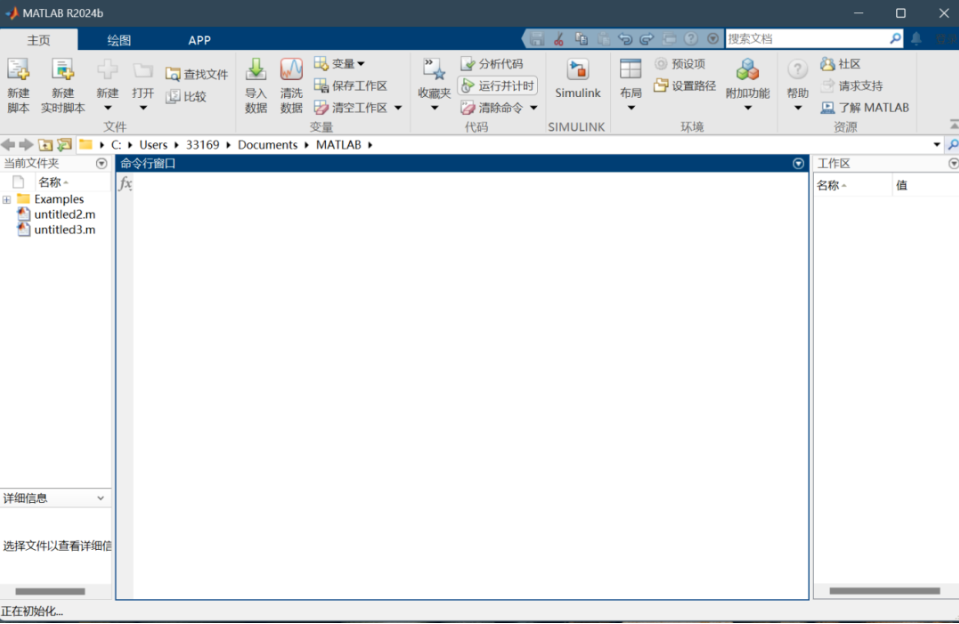The width and height of the screenshot is (959, 624).
Task: Go up one folder level
Action: pos(45,144)
